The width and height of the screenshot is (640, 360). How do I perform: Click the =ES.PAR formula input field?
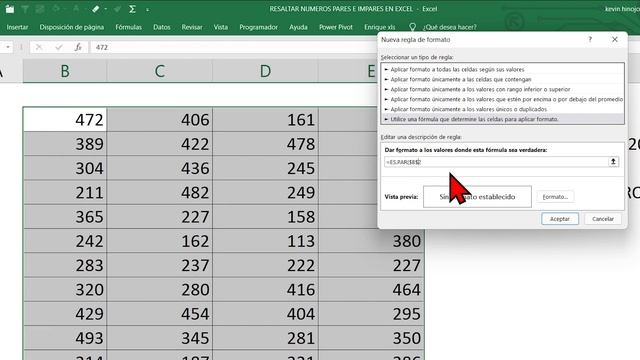[496, 162]
